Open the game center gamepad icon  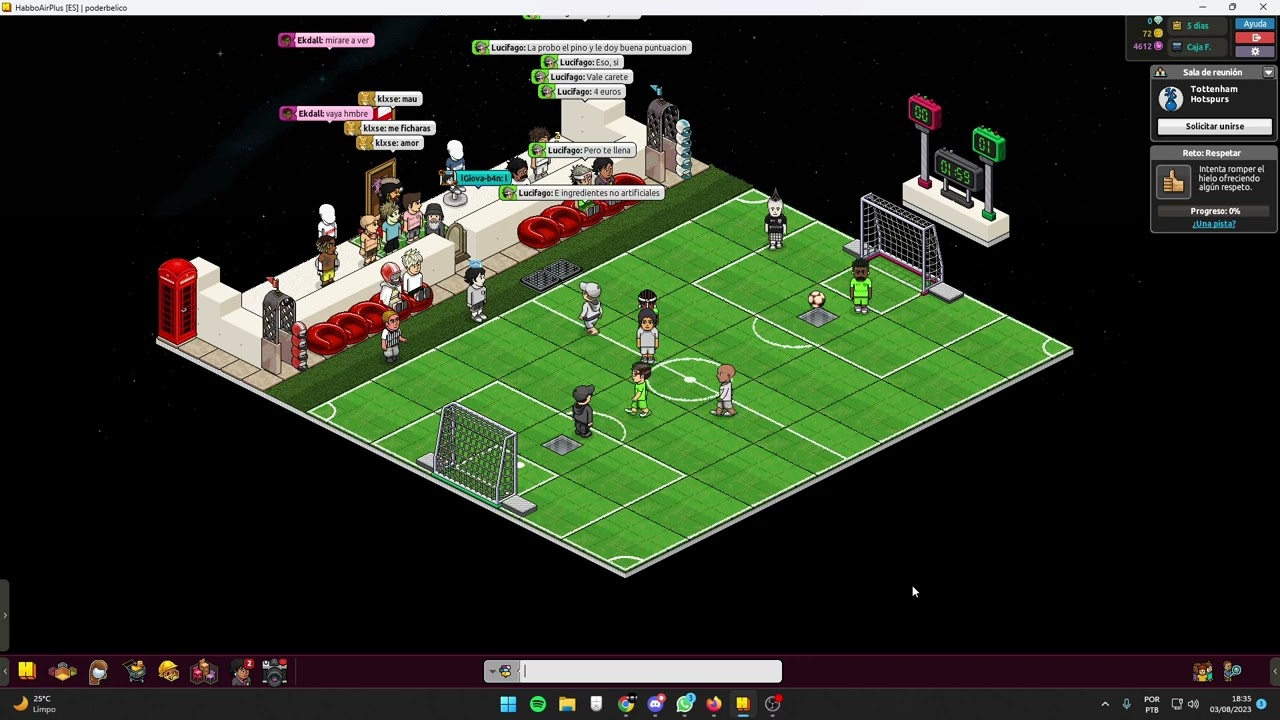[x=98, y=672]
